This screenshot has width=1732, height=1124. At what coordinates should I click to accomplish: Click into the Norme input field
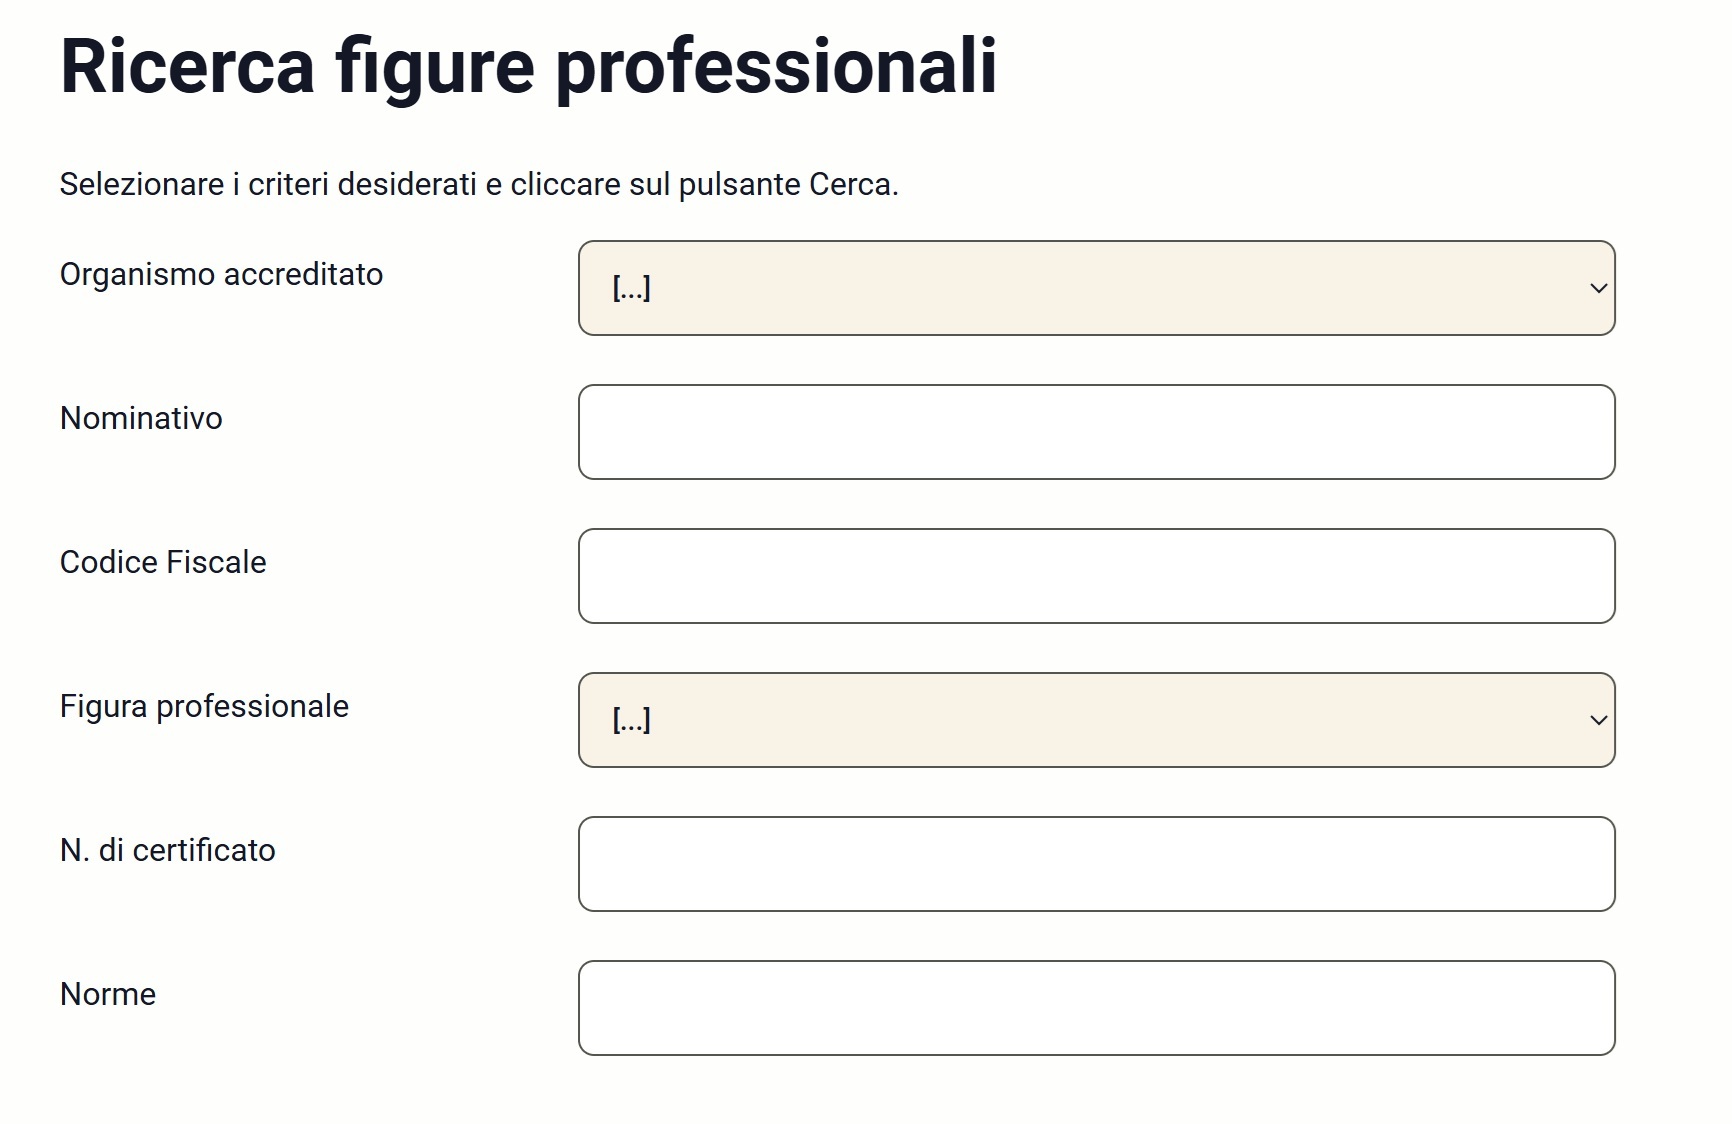[1096, 1008]
